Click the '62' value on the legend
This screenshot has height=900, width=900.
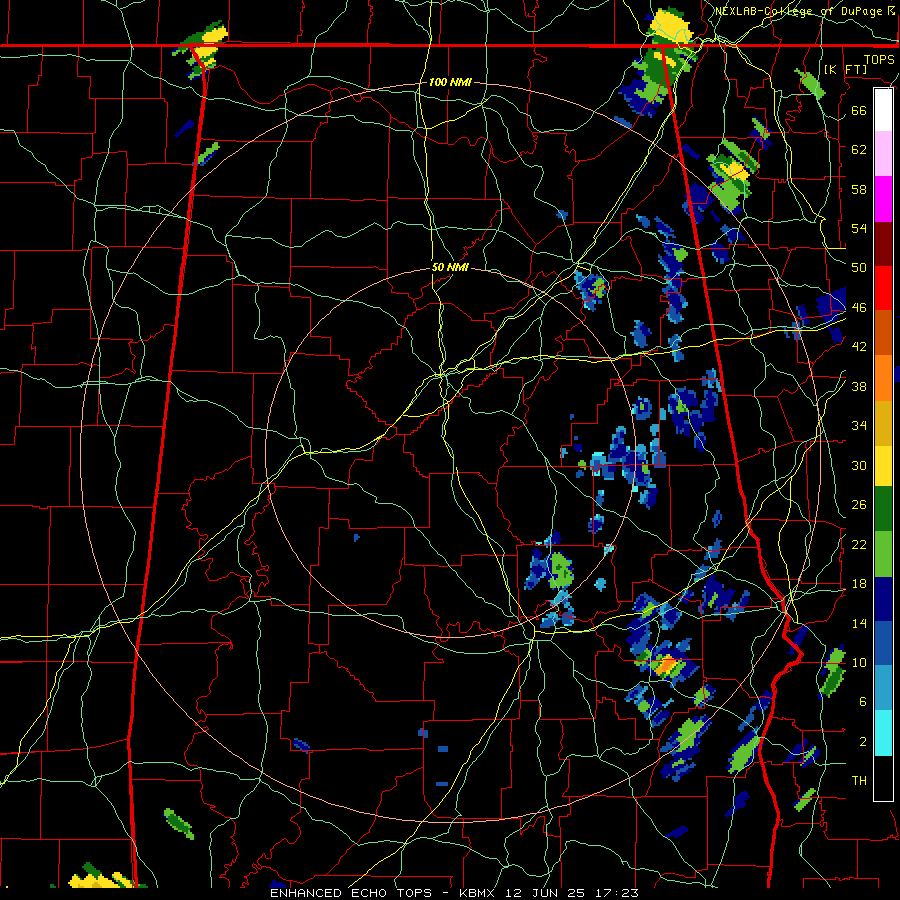click(x=859, y=149)
